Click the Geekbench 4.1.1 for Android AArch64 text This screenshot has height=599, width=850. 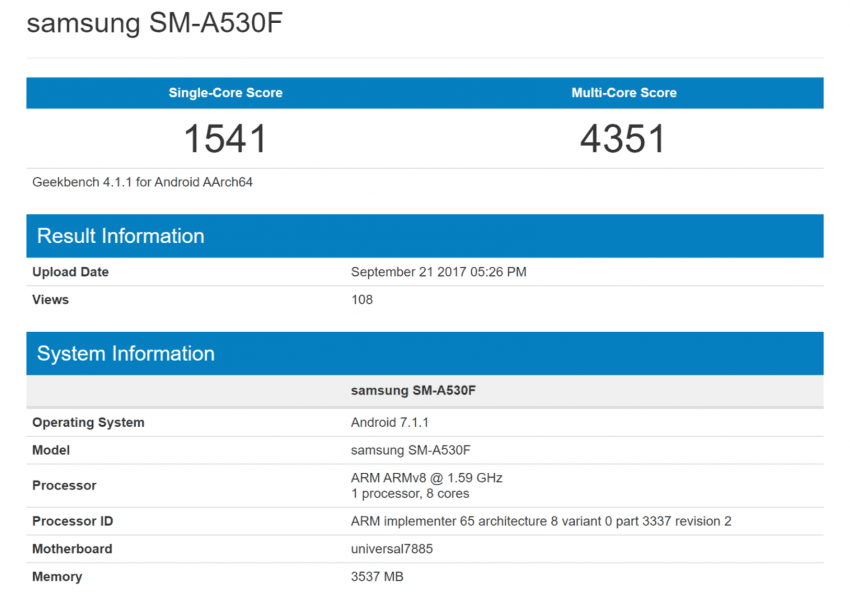pos(143,182)
